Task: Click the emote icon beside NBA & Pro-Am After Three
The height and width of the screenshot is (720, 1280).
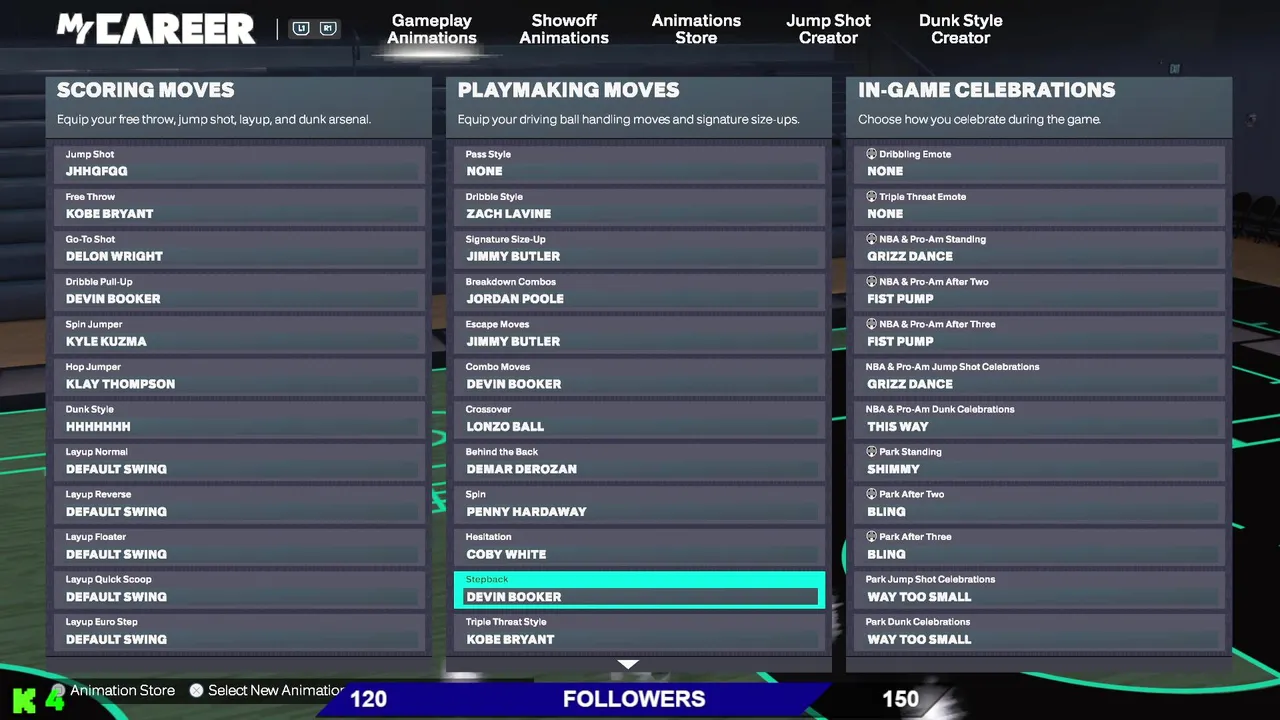Action: pos(871,324)
